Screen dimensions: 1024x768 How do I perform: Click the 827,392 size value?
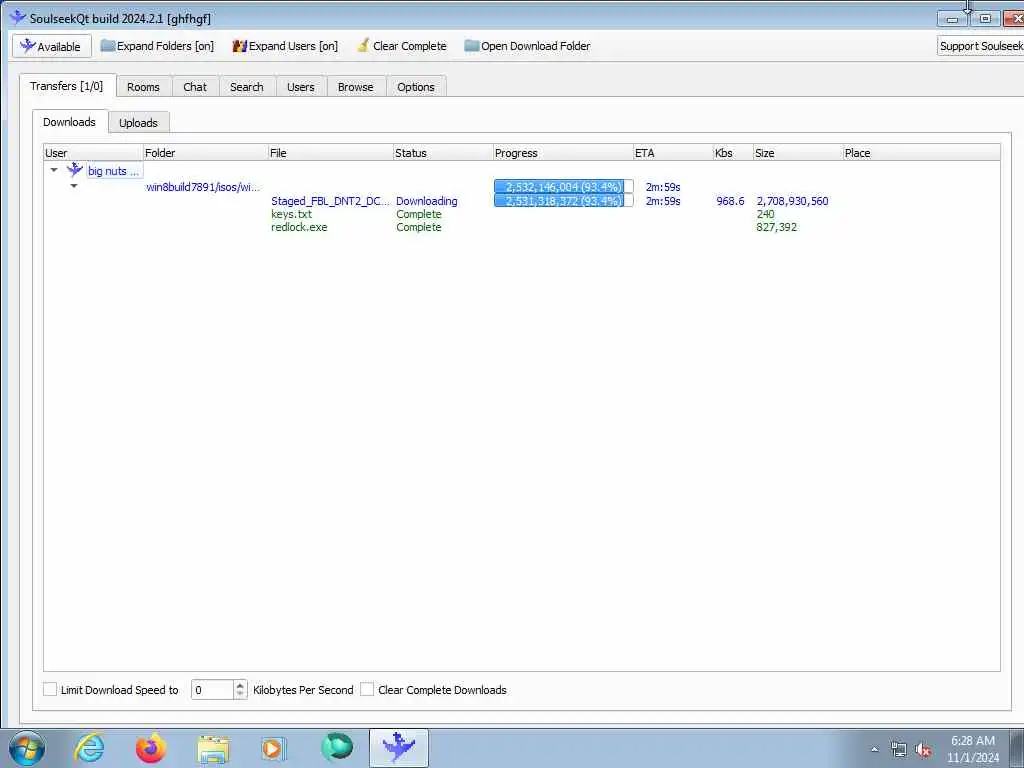pos(776,227)
